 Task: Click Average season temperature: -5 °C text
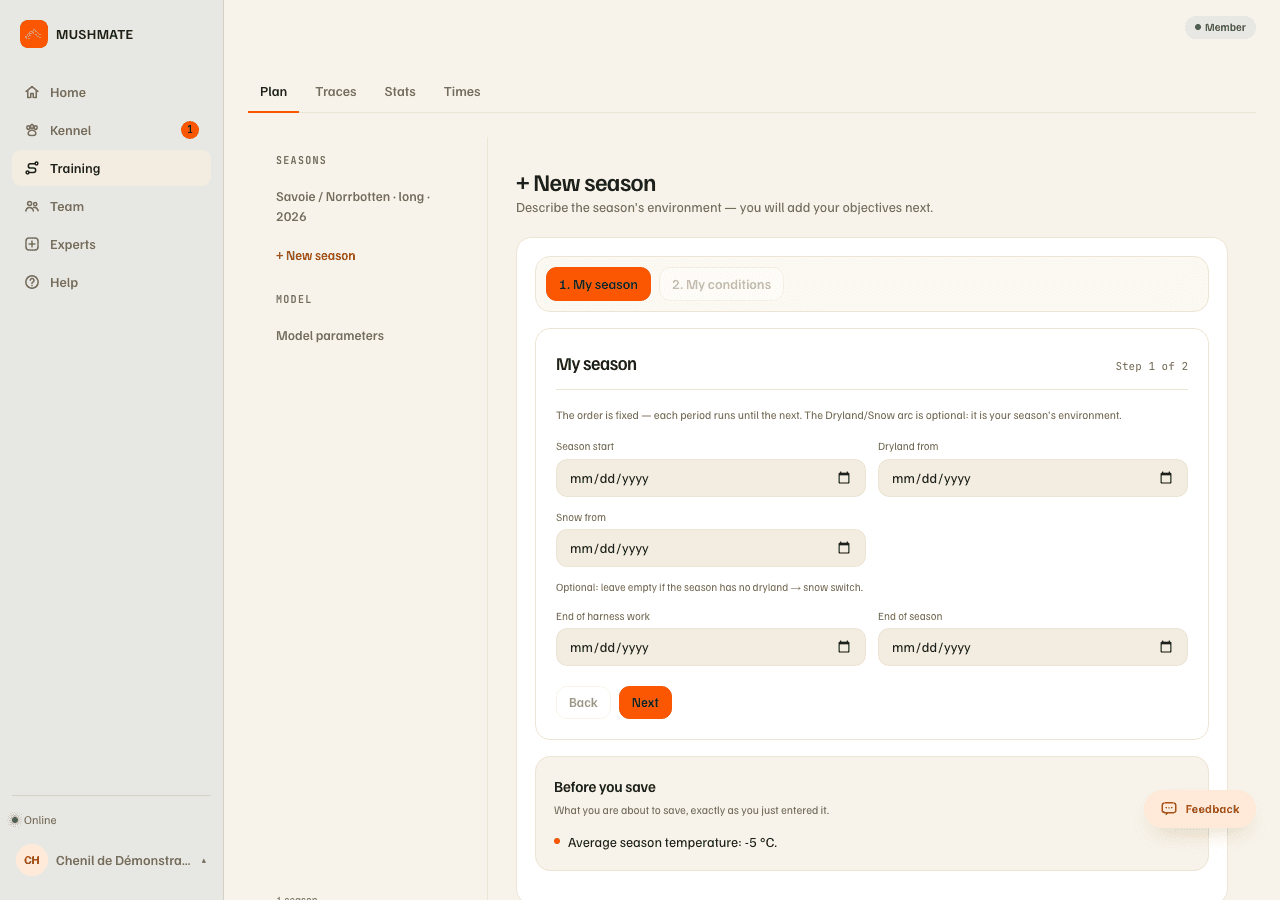coord(672,843)
